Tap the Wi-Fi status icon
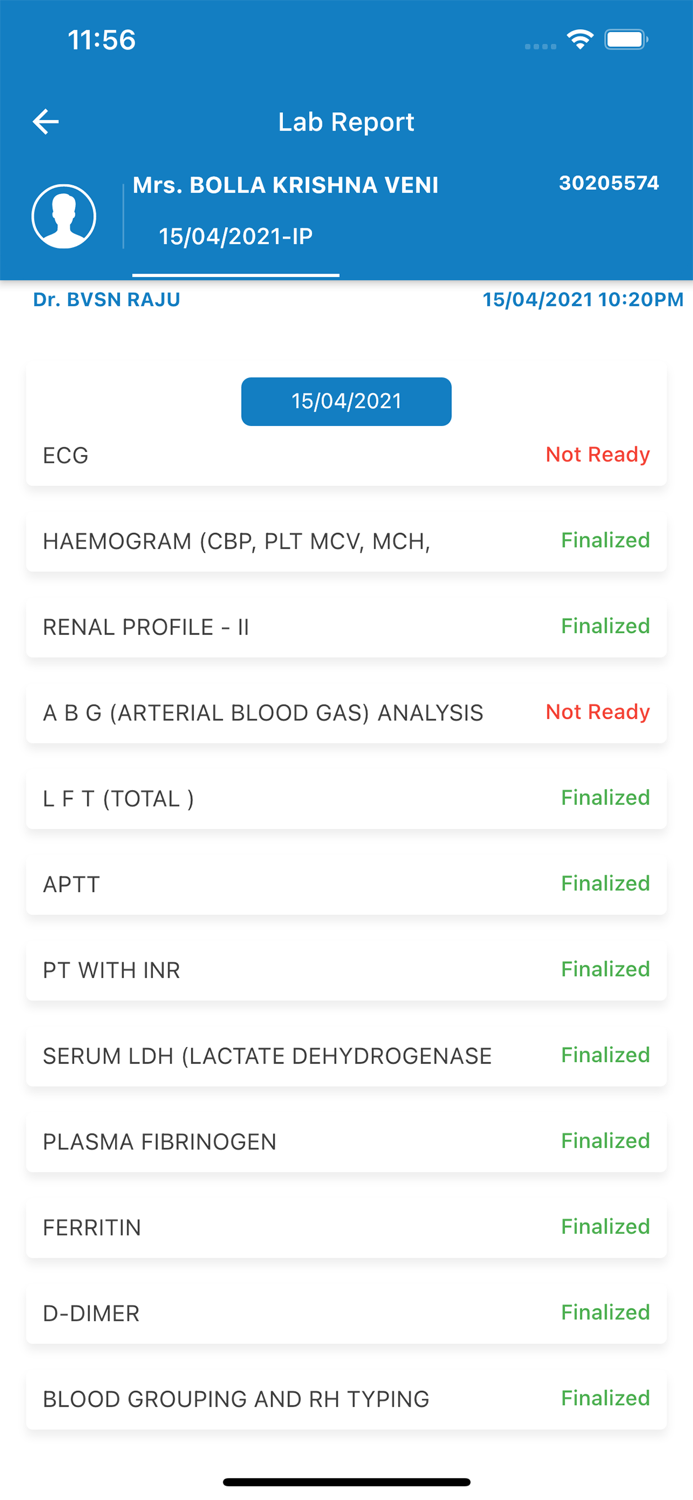This screenshot has height=1500, width=693. (581, 41)
